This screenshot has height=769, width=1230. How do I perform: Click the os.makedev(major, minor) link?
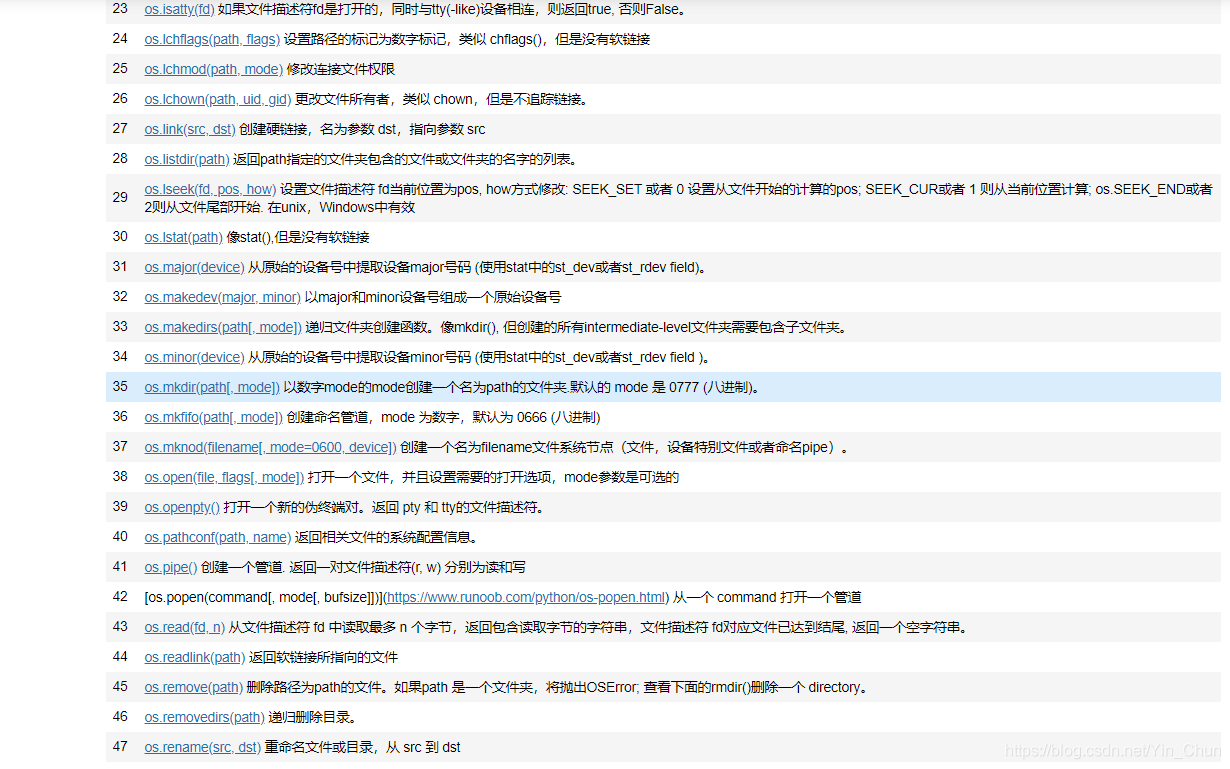[222, 297]
